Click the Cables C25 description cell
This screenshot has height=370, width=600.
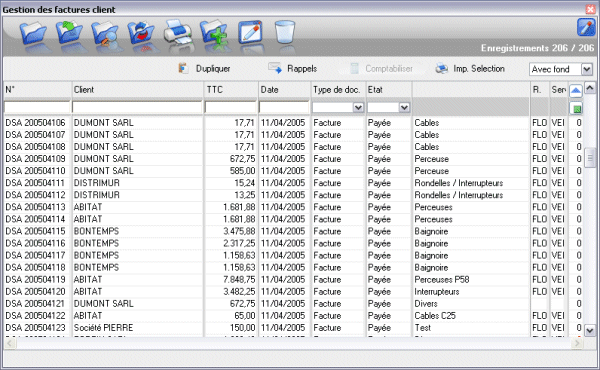click(435, 316)
